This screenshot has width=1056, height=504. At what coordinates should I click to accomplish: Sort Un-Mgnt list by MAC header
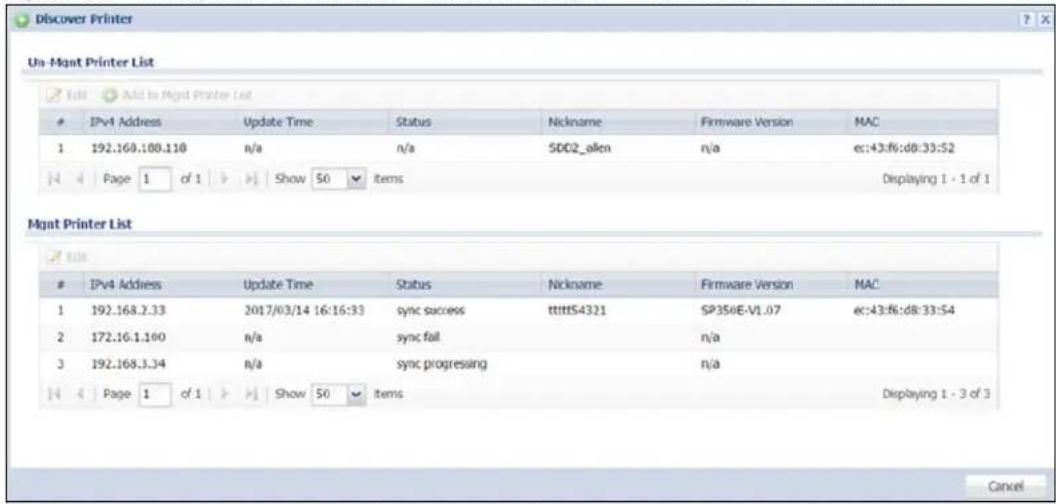(921, 122)
